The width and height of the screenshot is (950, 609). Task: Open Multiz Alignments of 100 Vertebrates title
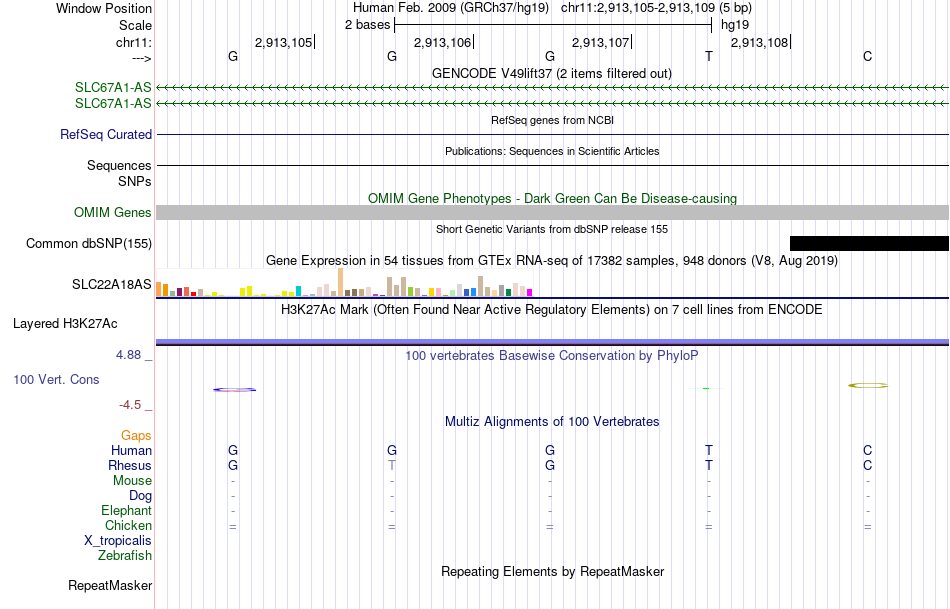552,422
